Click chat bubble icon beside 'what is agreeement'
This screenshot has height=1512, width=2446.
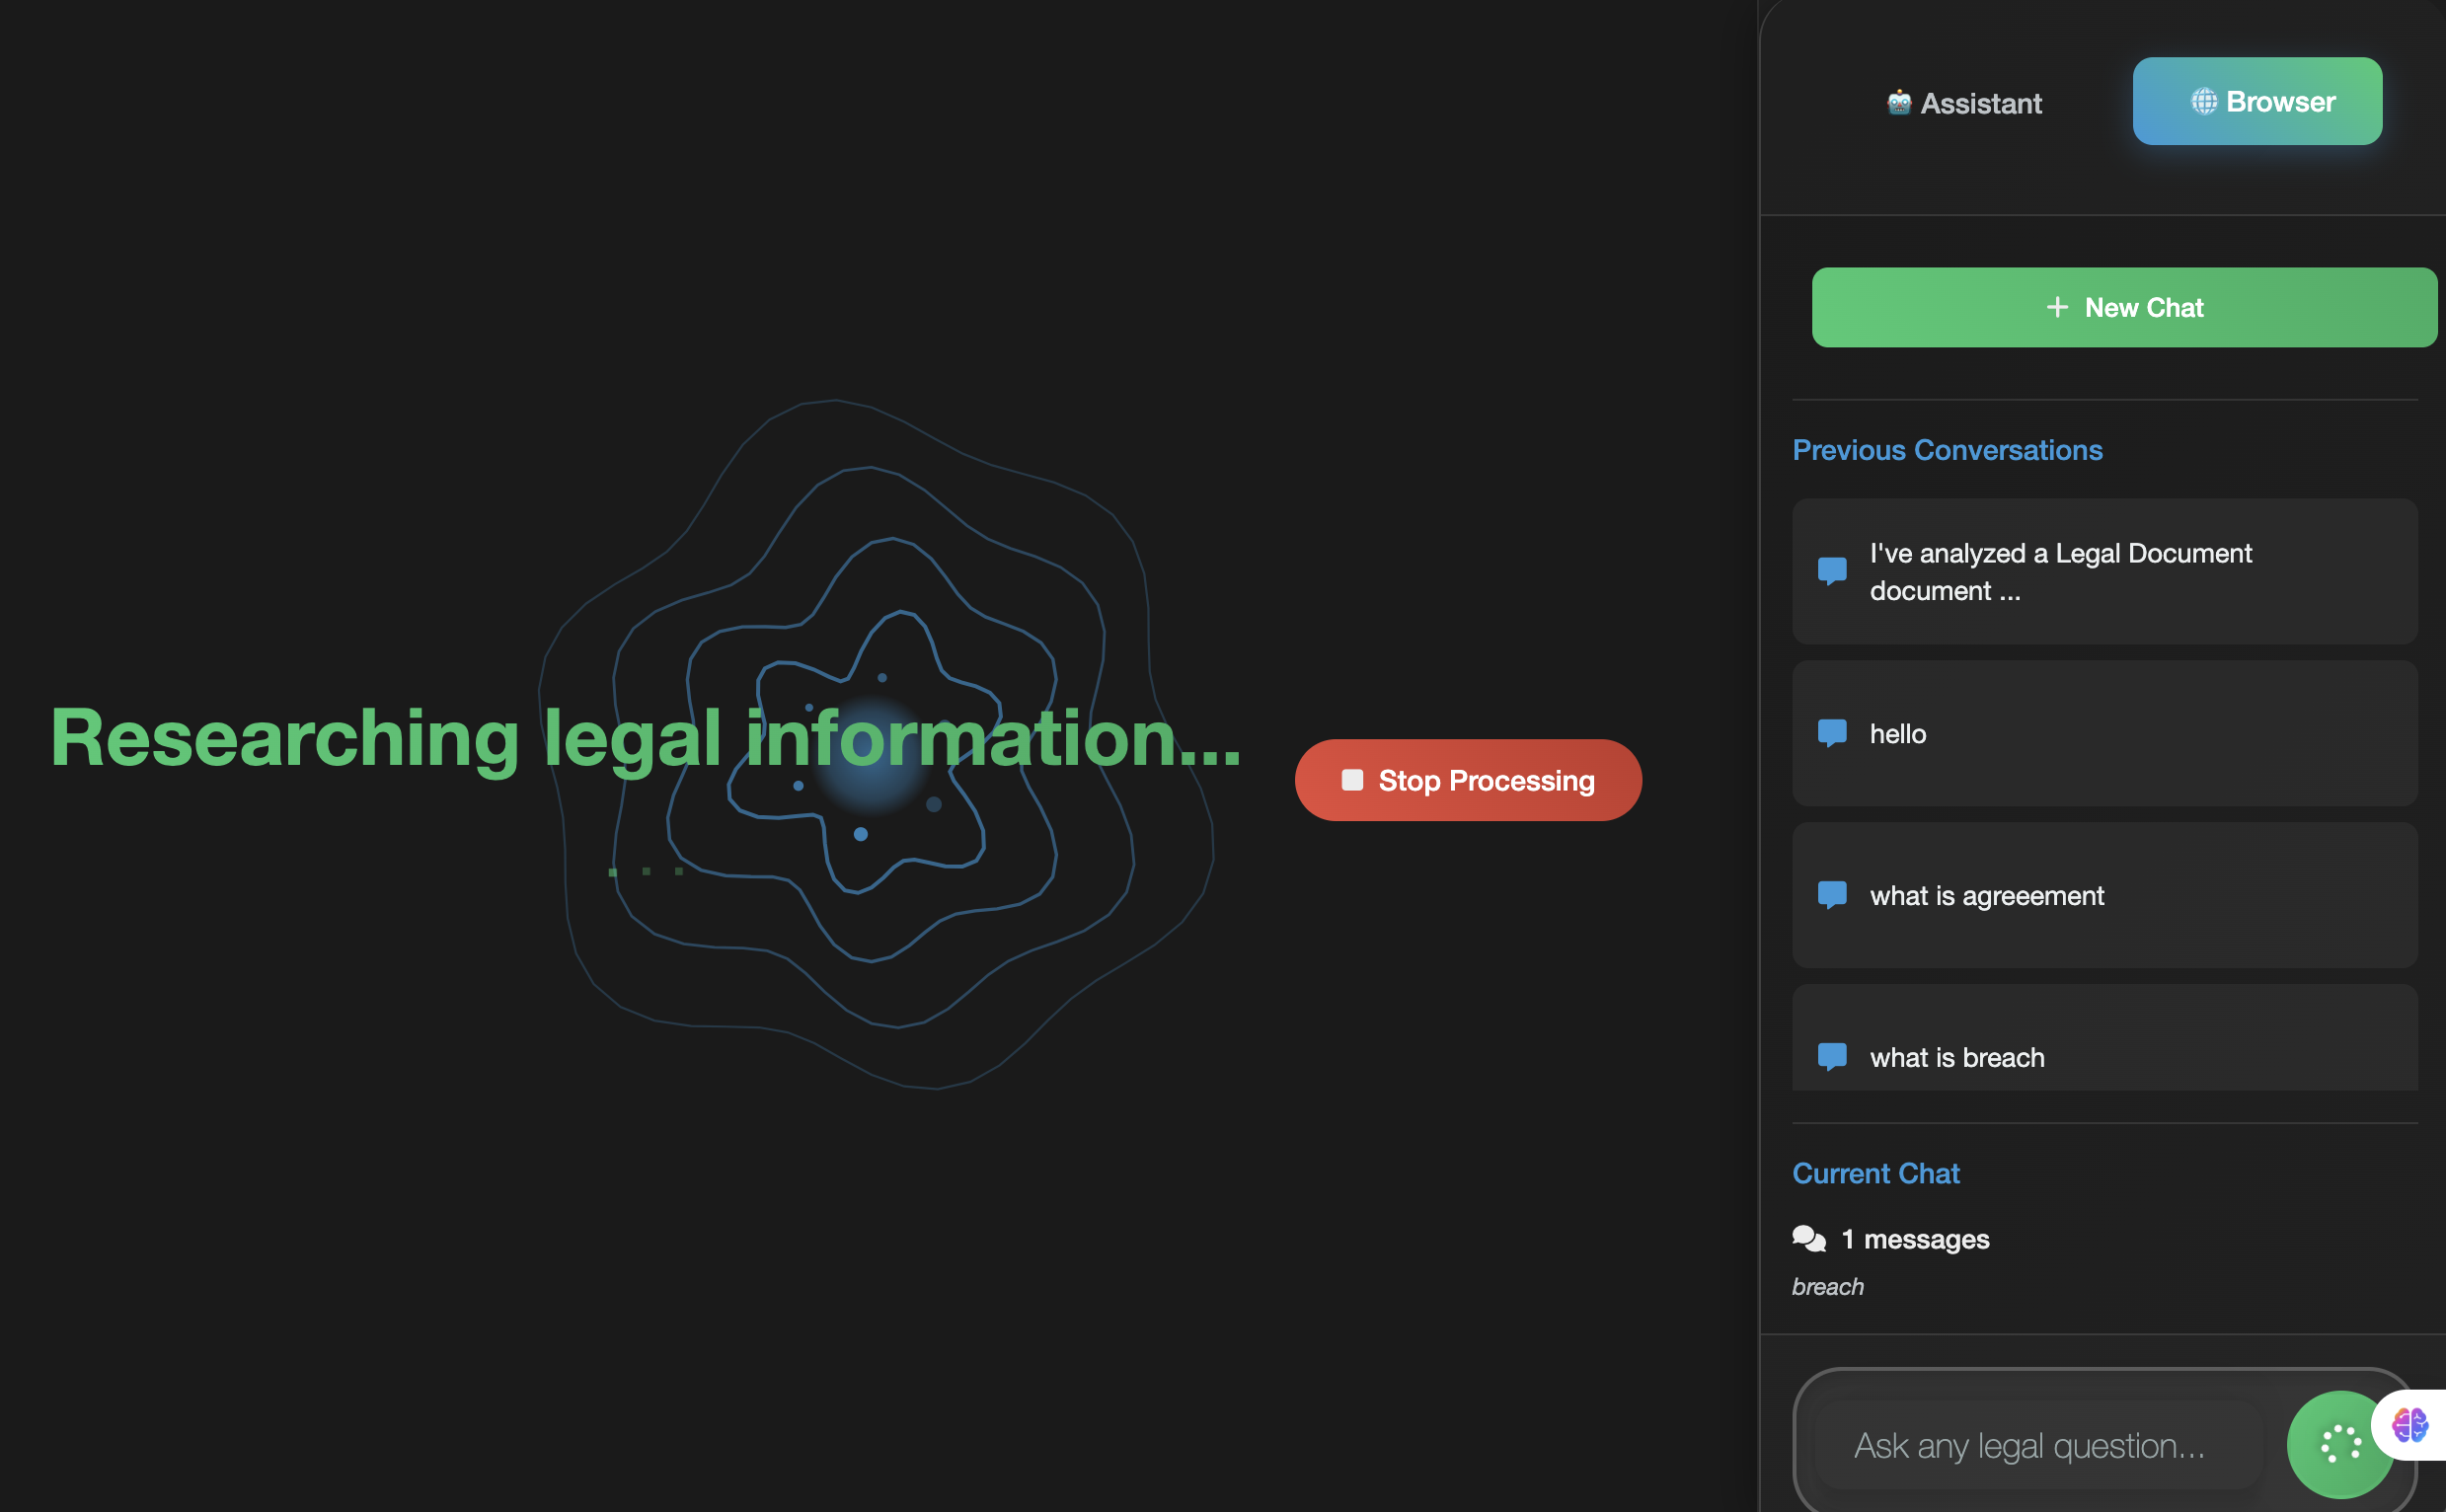click(1831, 895)
